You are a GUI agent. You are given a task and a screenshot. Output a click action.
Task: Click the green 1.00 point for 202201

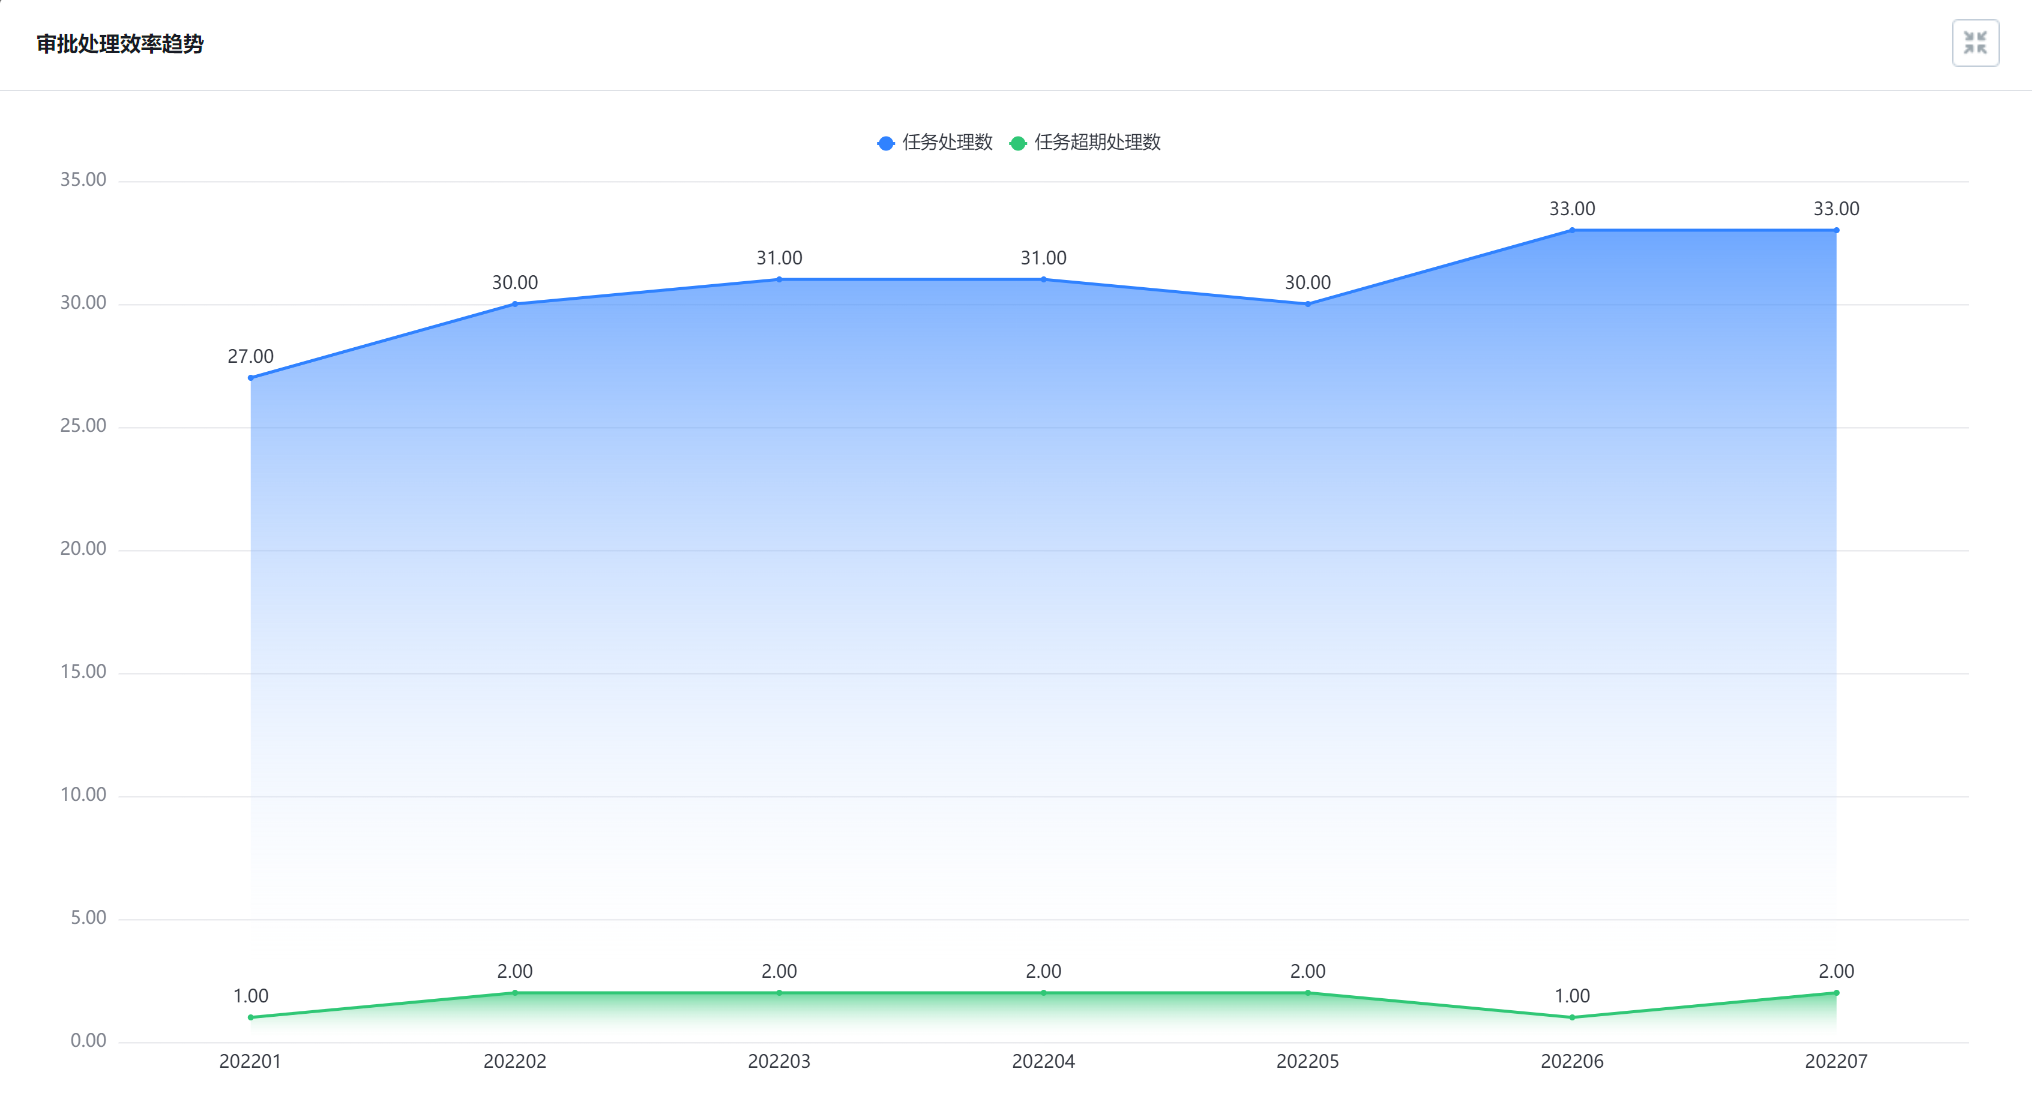(251, 1017)
